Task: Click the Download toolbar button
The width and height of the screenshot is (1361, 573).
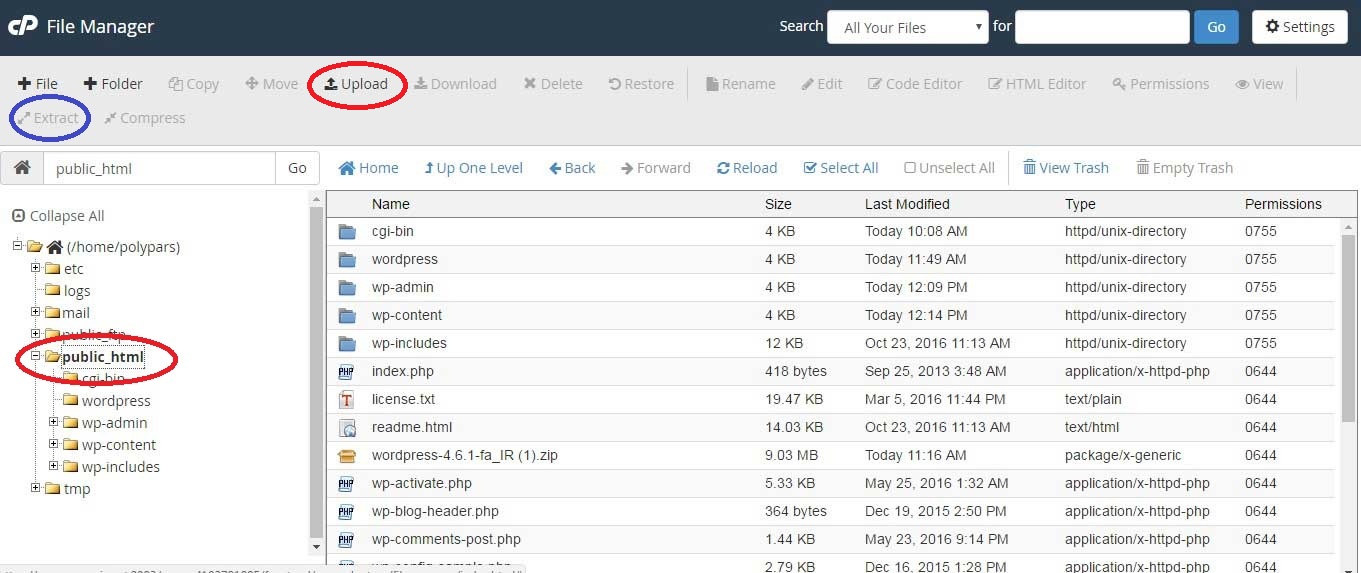Action: click(x=455, y=84)
